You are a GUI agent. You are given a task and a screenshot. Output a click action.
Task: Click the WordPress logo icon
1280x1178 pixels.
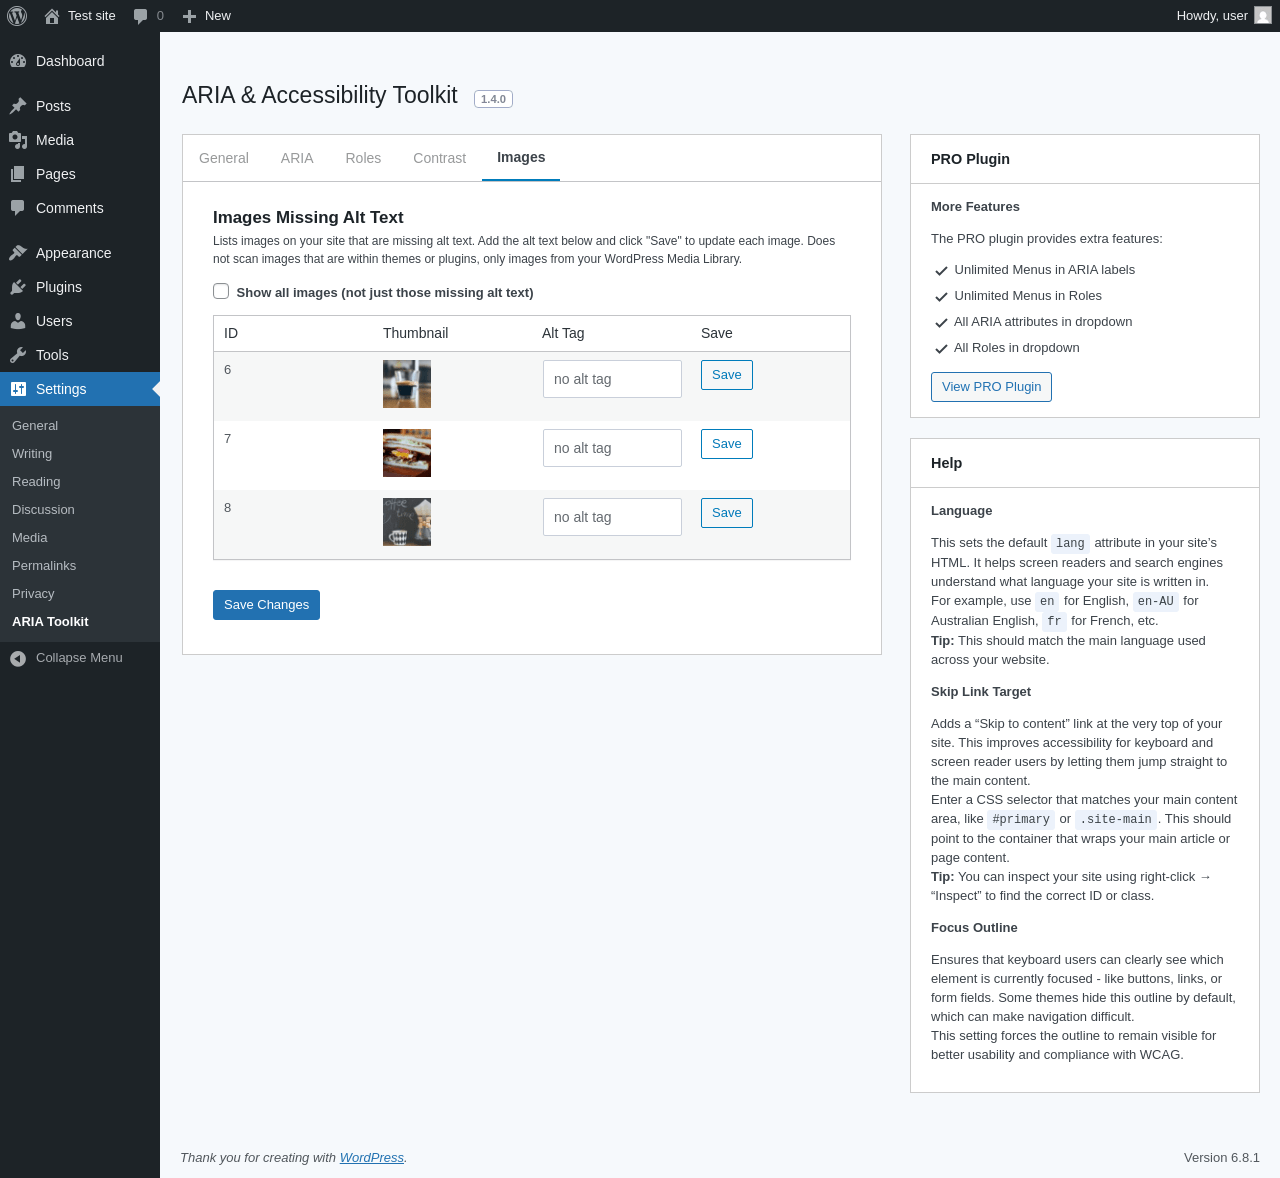(17, 16)
